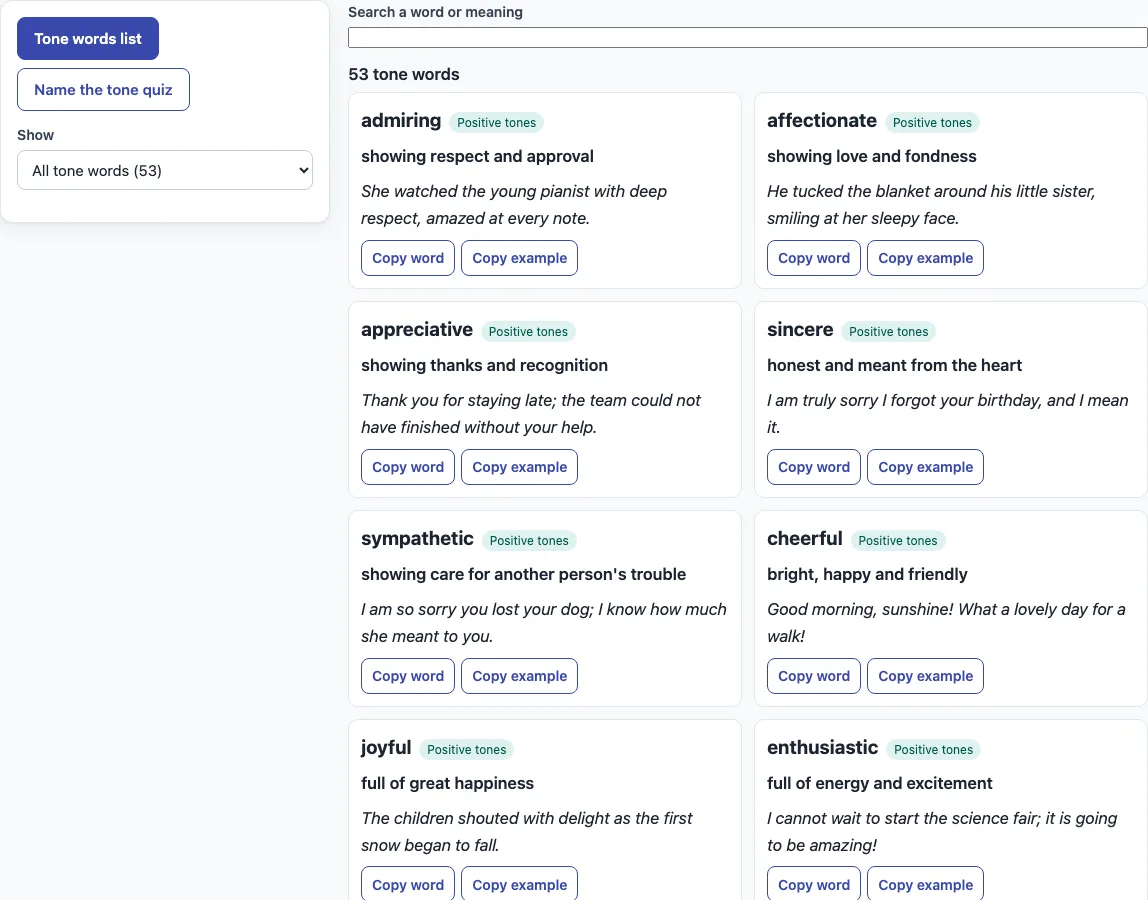Copy word for sincere
Screen dimensions: 1148x900
click(813, 467)
